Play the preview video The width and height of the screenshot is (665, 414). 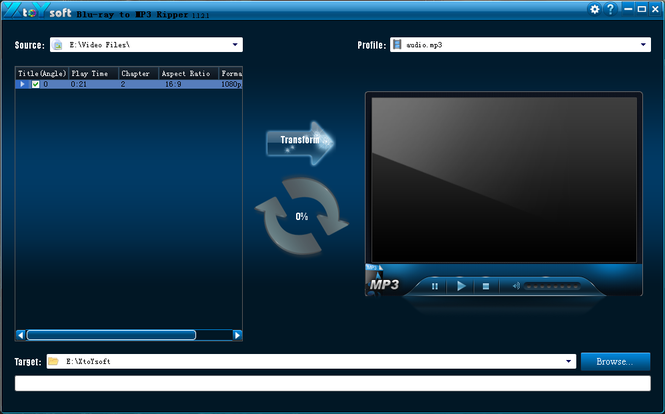click(x=461, y=286)
